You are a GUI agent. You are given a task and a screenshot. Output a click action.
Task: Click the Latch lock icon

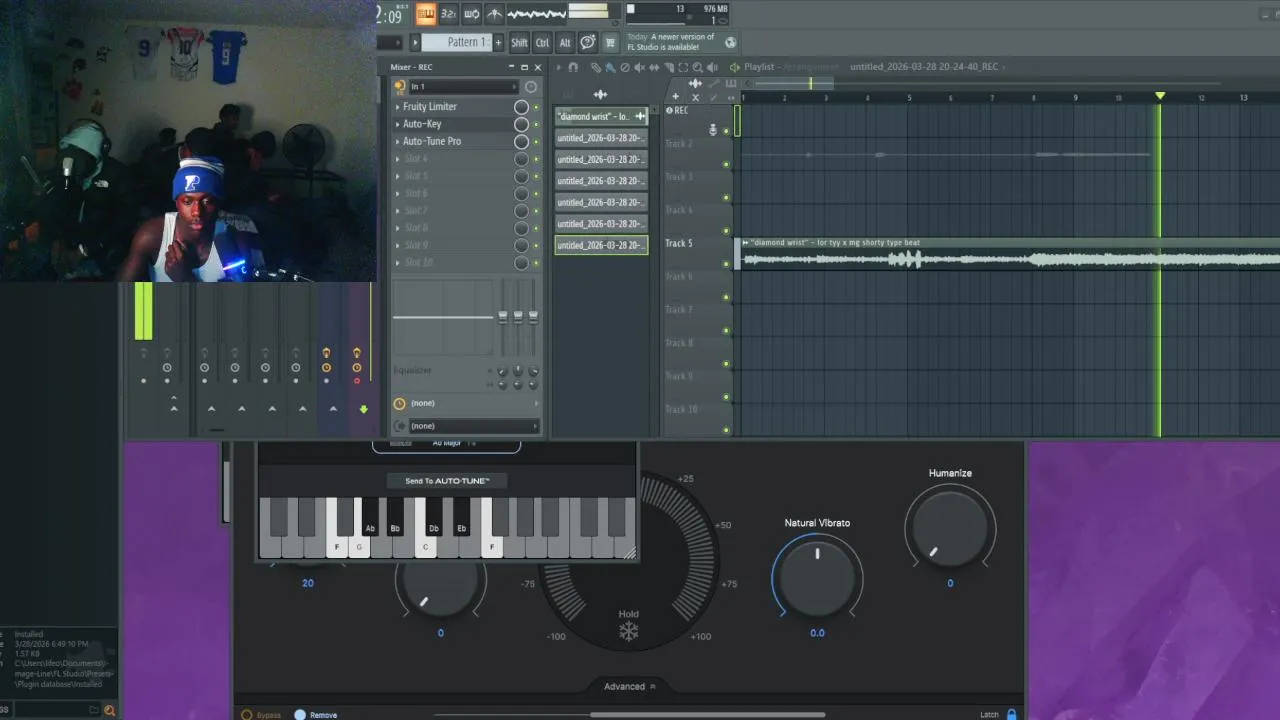1011,714
